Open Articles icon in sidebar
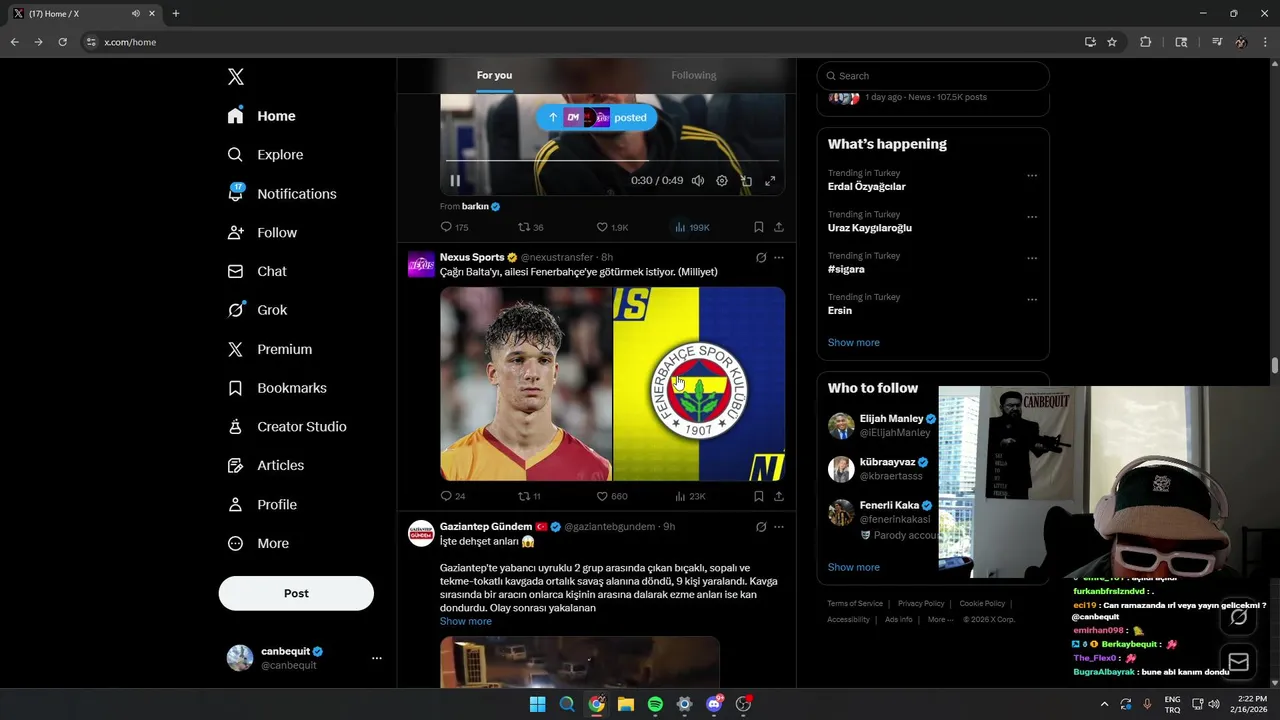 235,465
